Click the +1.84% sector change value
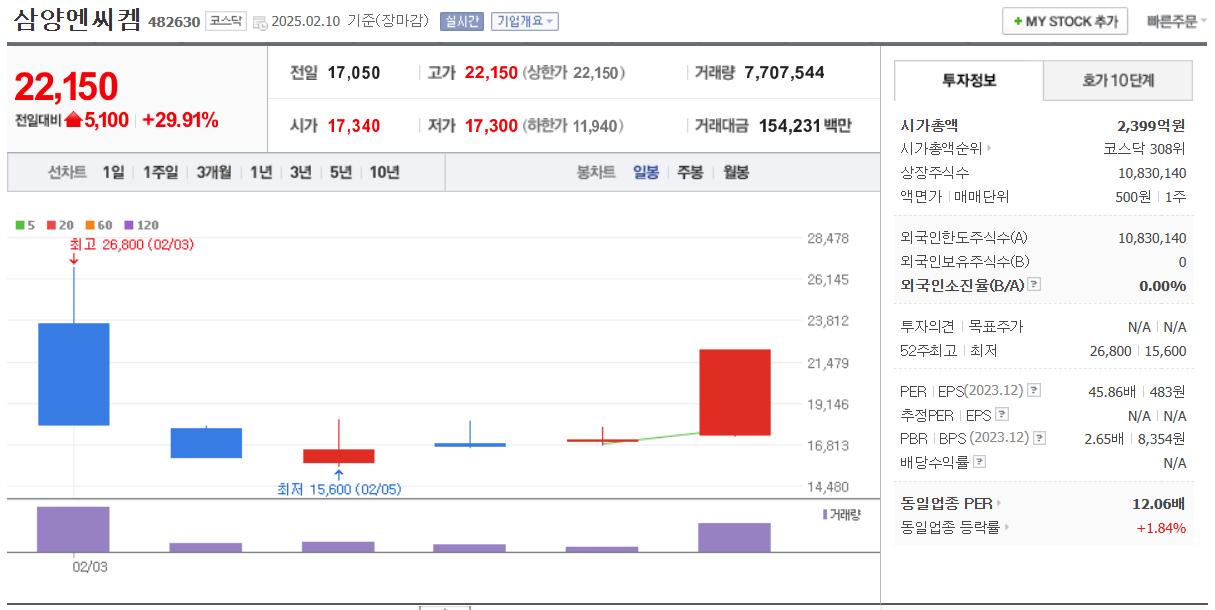The height and width of the screenshot is (610, 1215). tap(1161, 527)
